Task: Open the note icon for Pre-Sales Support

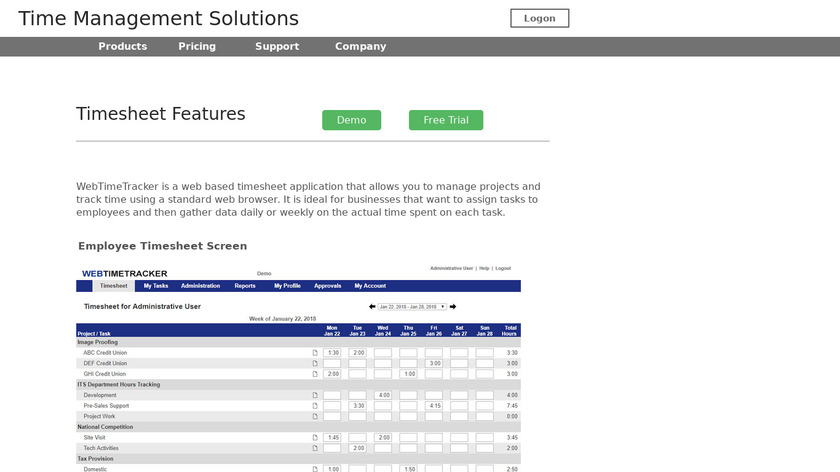Action: click(315, 406)
